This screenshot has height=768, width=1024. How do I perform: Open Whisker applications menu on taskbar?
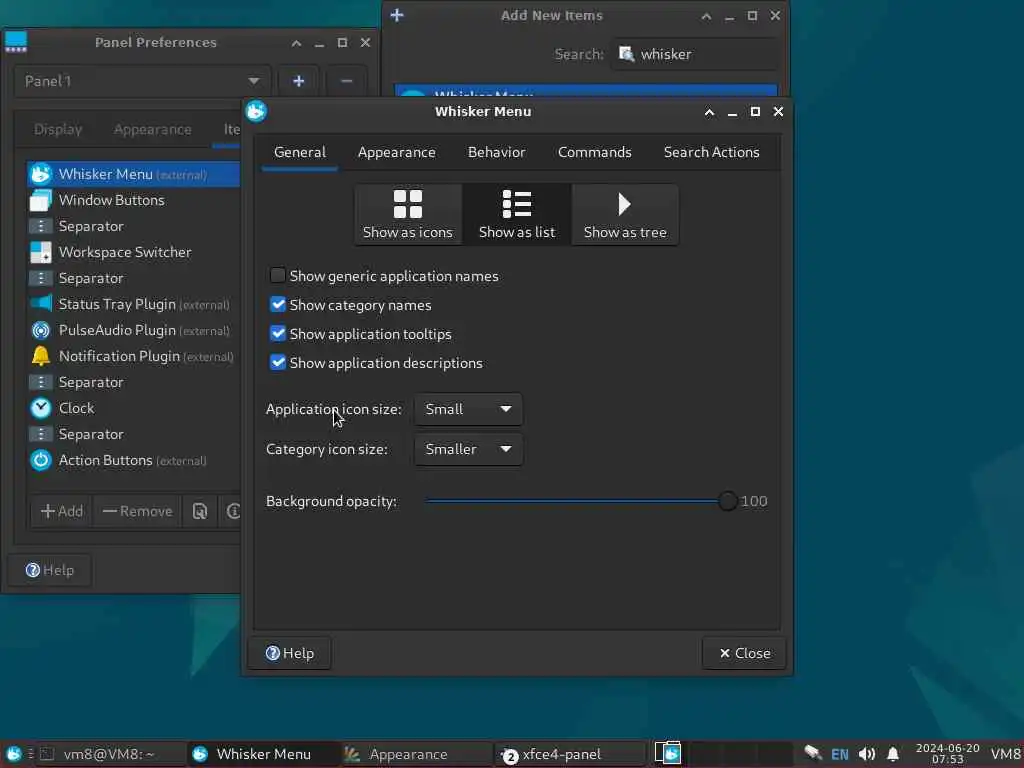click(x=13, y=754)
